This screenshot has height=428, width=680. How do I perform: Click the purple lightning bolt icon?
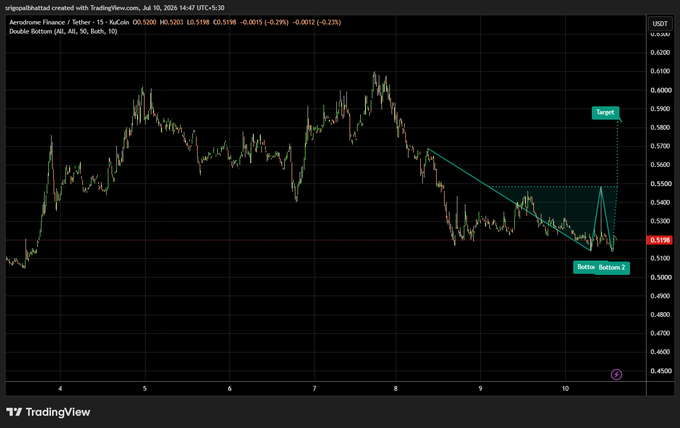tap(616, 374)
